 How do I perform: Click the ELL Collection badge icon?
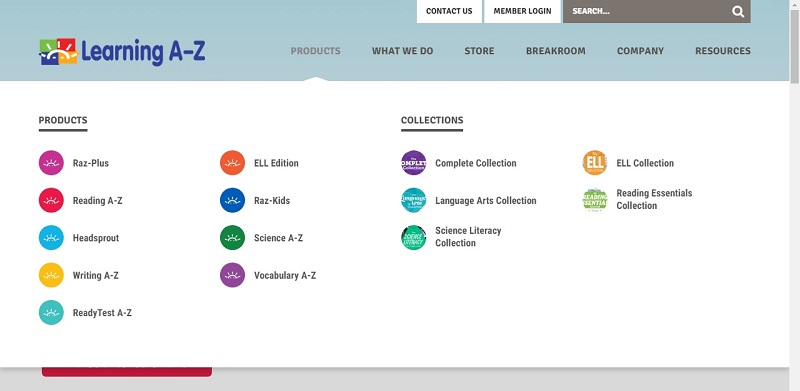pyautogui.click(x=595, y=163)
